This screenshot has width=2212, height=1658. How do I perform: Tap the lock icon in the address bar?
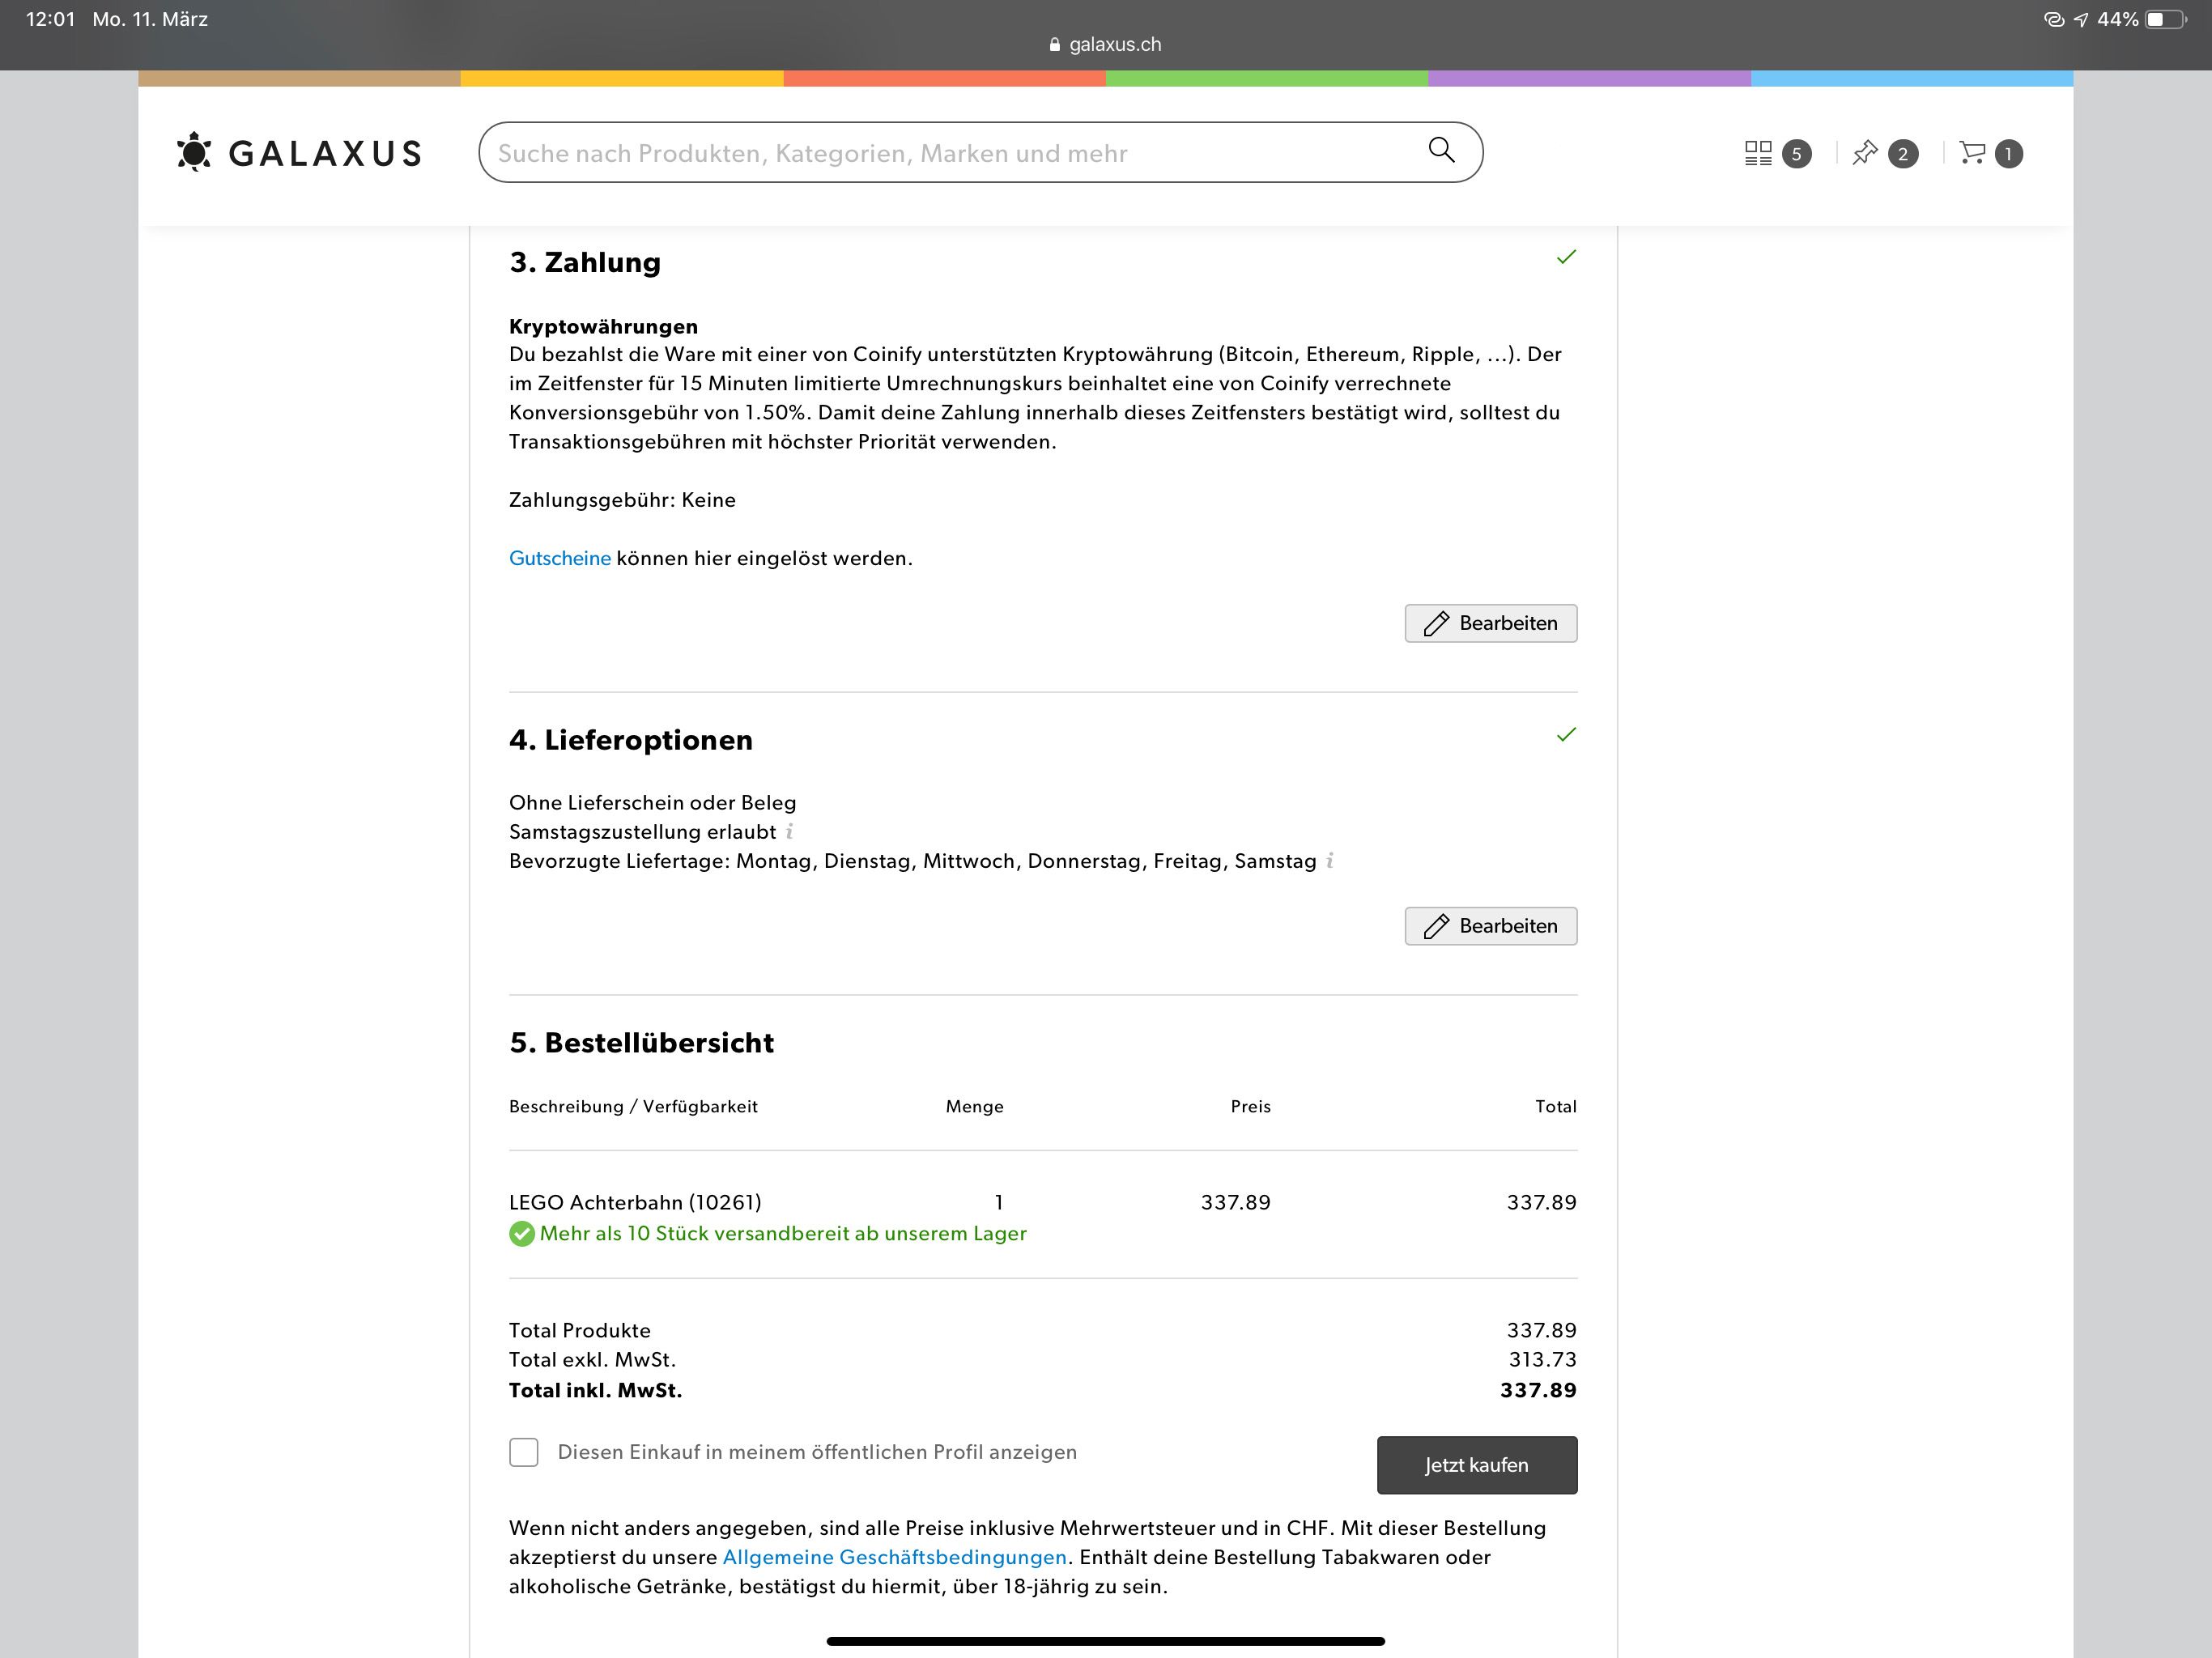pyautogui.click(x=1054, y=44)
